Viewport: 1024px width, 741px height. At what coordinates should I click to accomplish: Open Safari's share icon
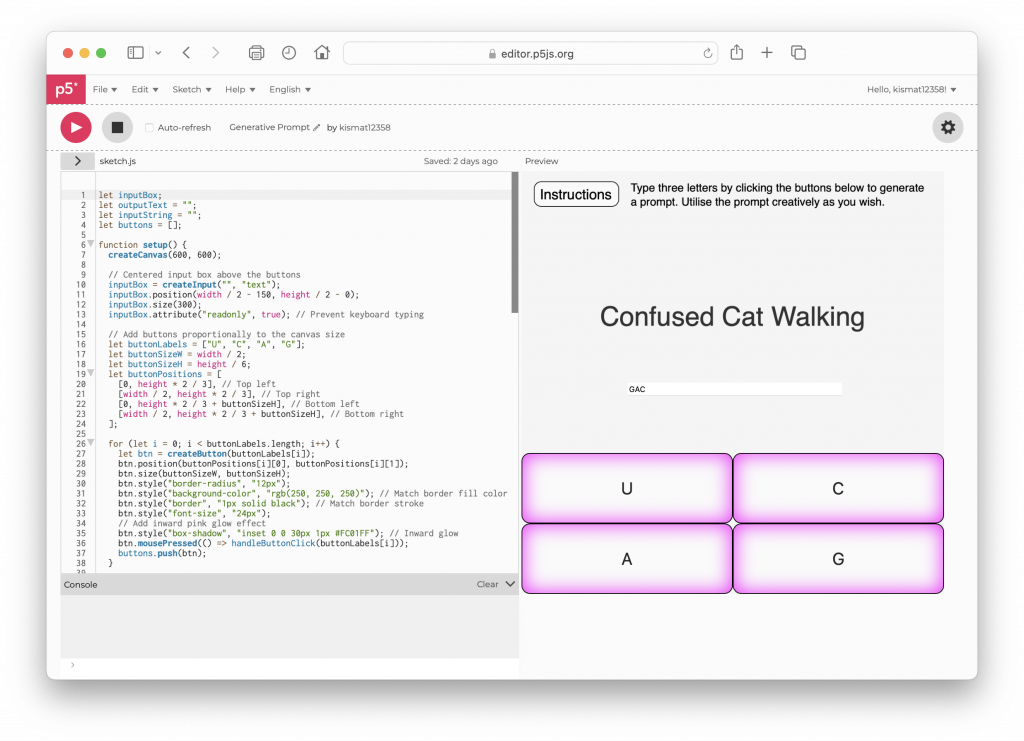[737, 53]
